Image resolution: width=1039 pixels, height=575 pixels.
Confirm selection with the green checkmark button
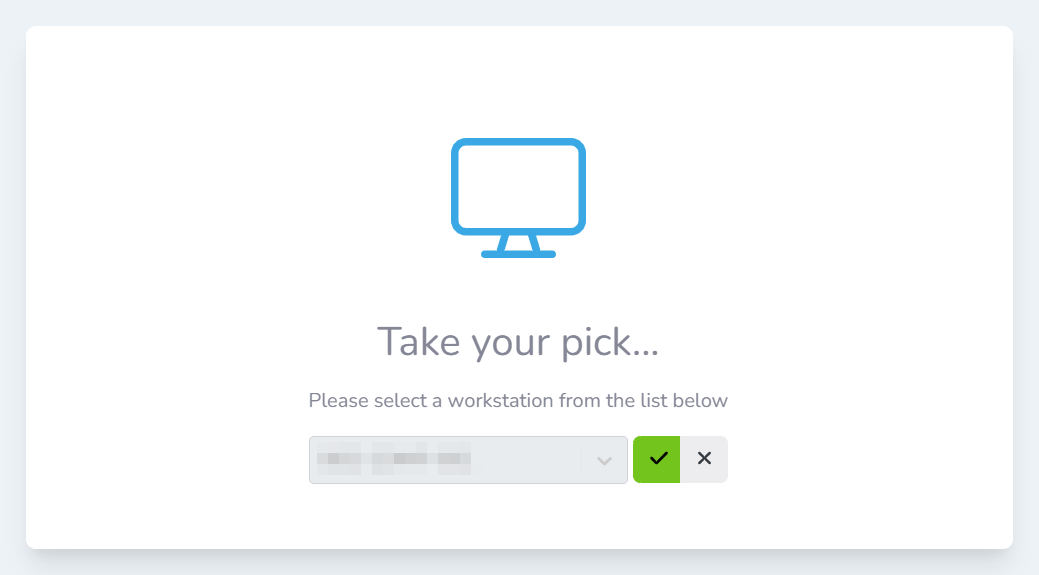pyautogui.click(x=657, y=459)
